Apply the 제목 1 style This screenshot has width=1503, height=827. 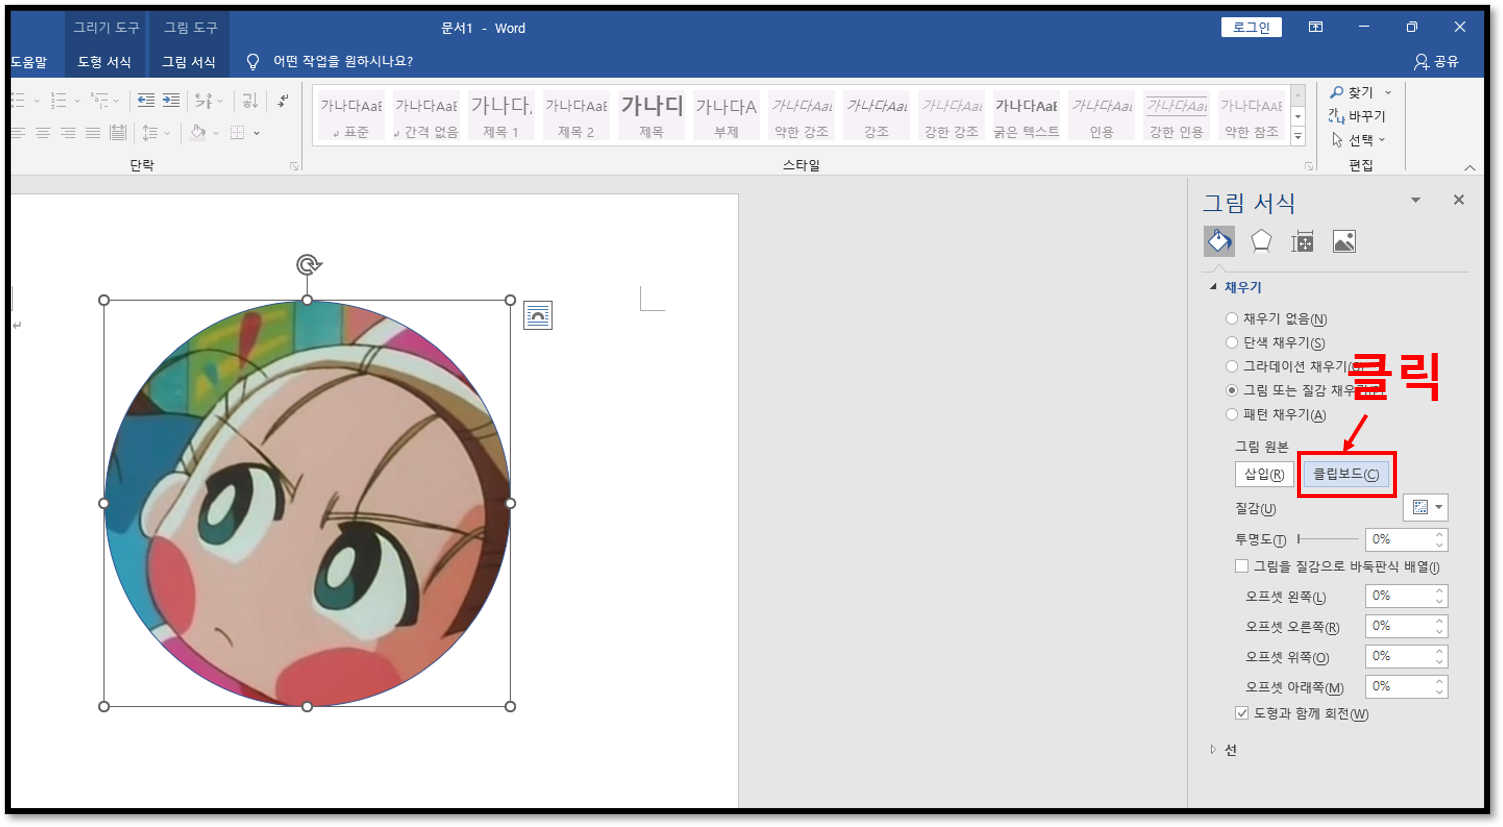click(x=501, y=116)
